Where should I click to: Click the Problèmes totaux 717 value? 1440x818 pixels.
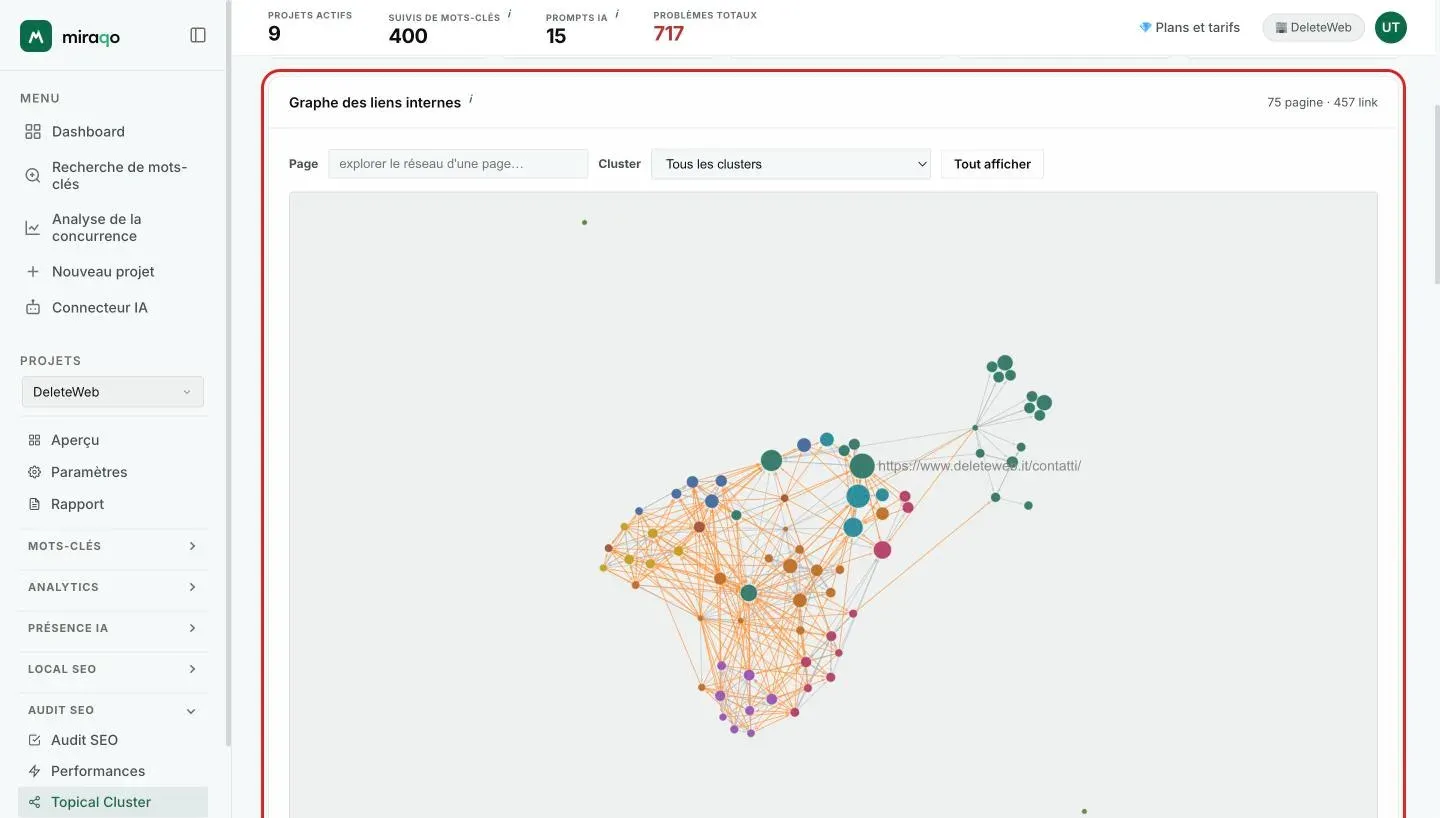(x=668, y=34)
